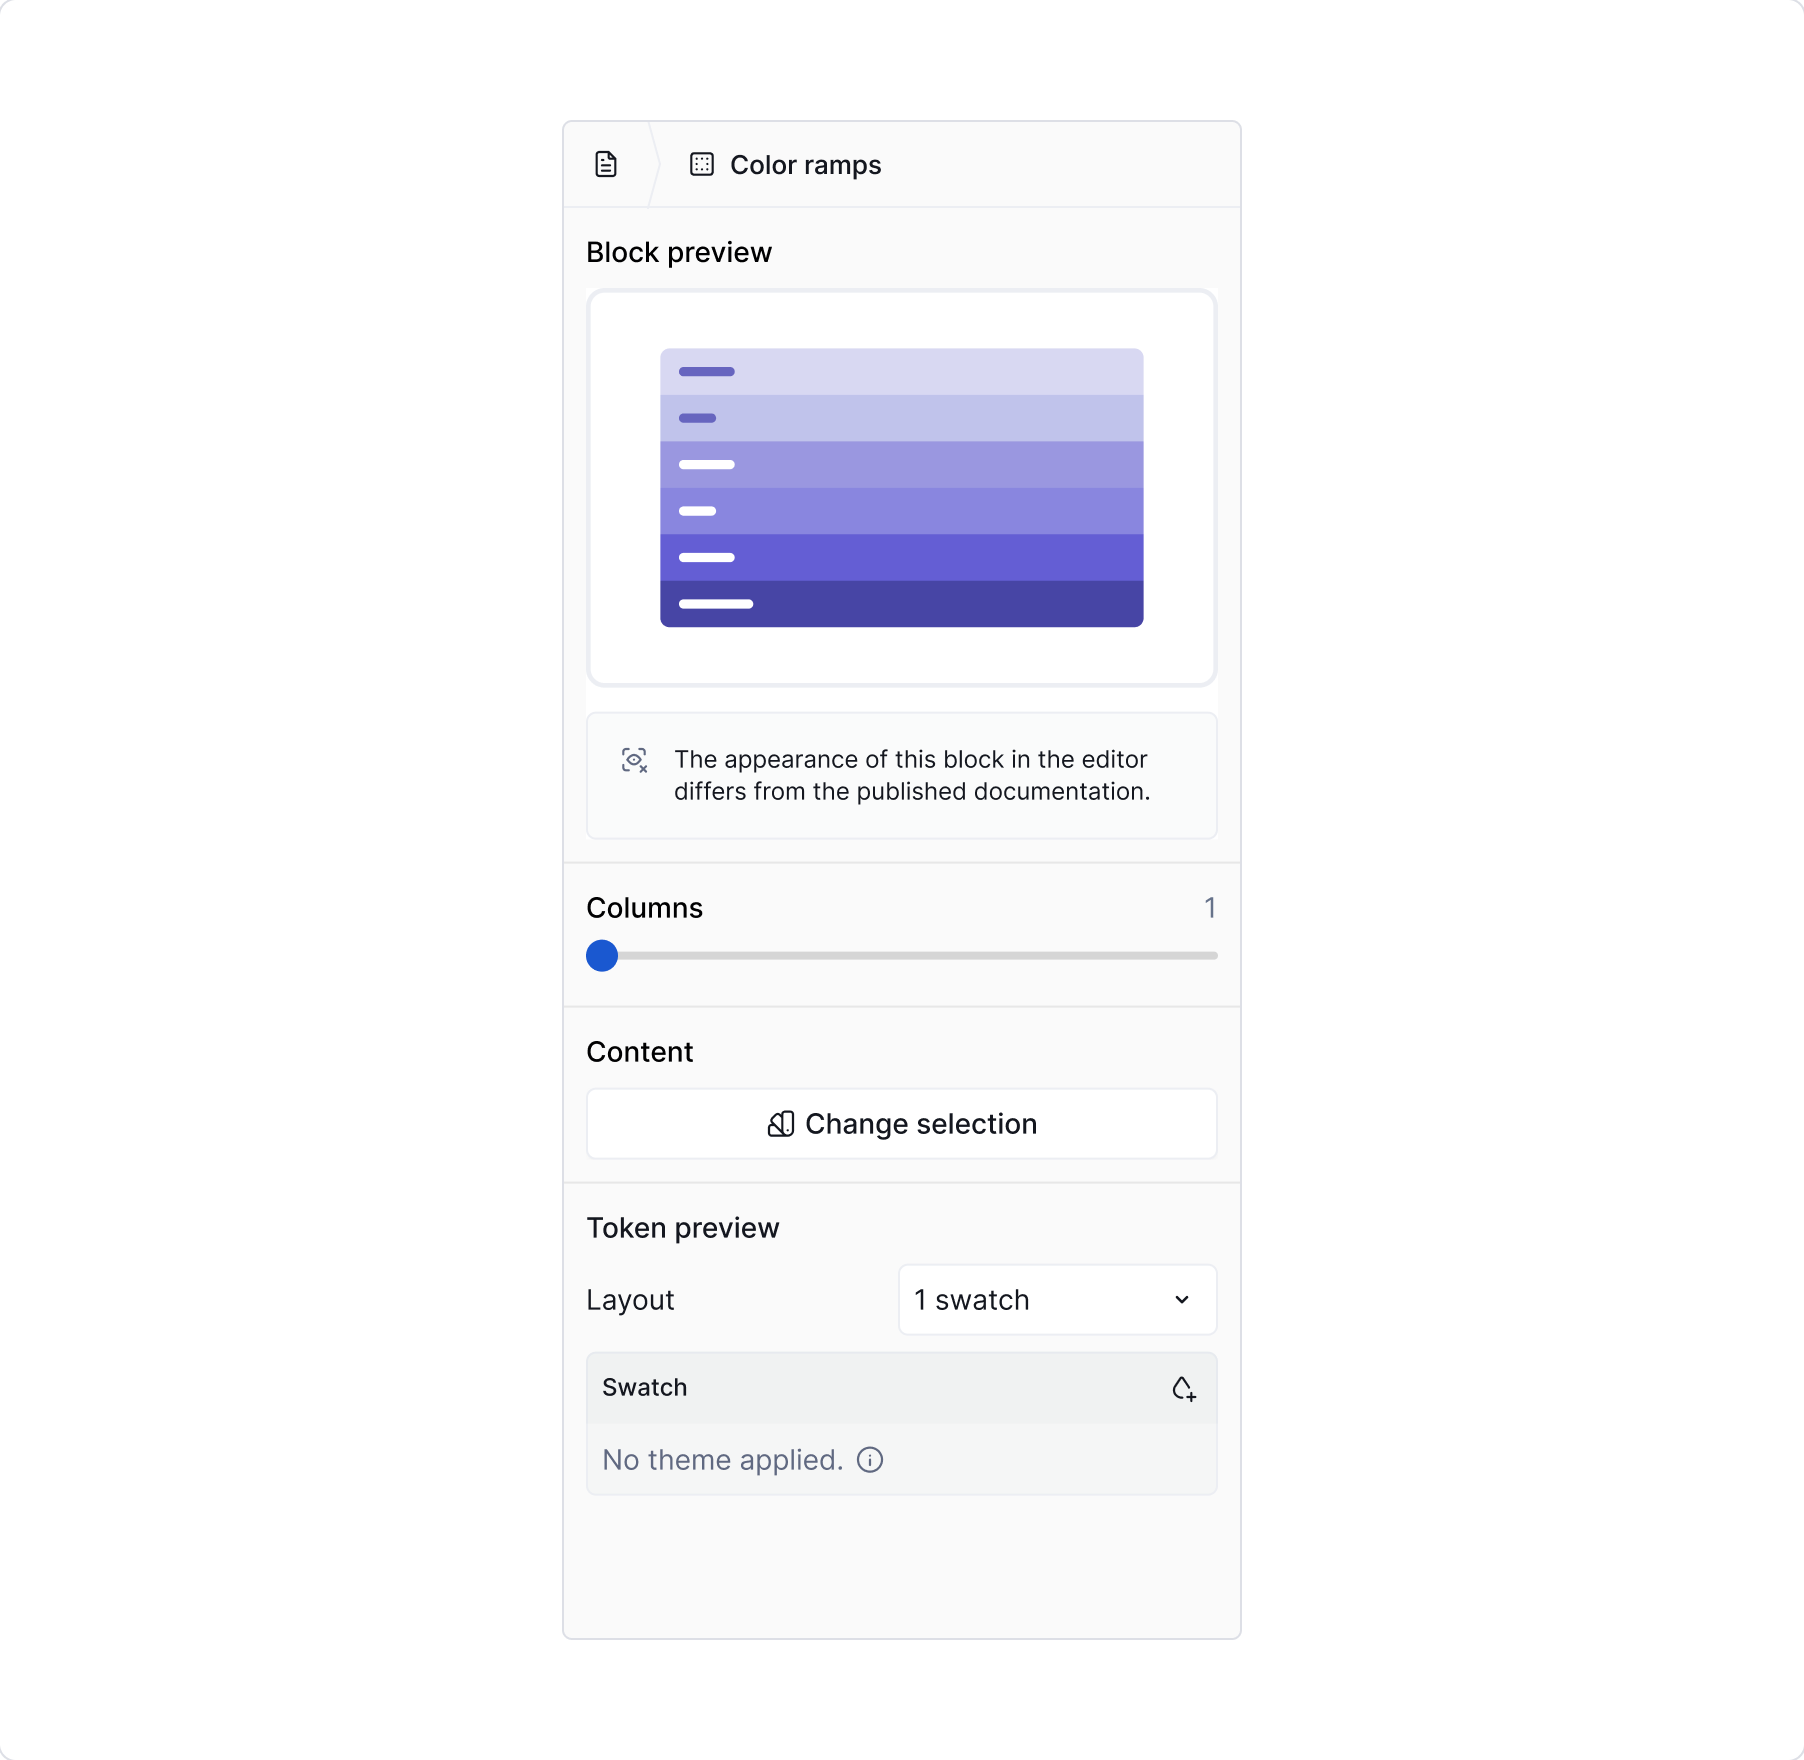This screenshot has height=1760, width=1804.
Task: Click the lightest purple stripe in the ramp preview
Action: click(900, 372)
